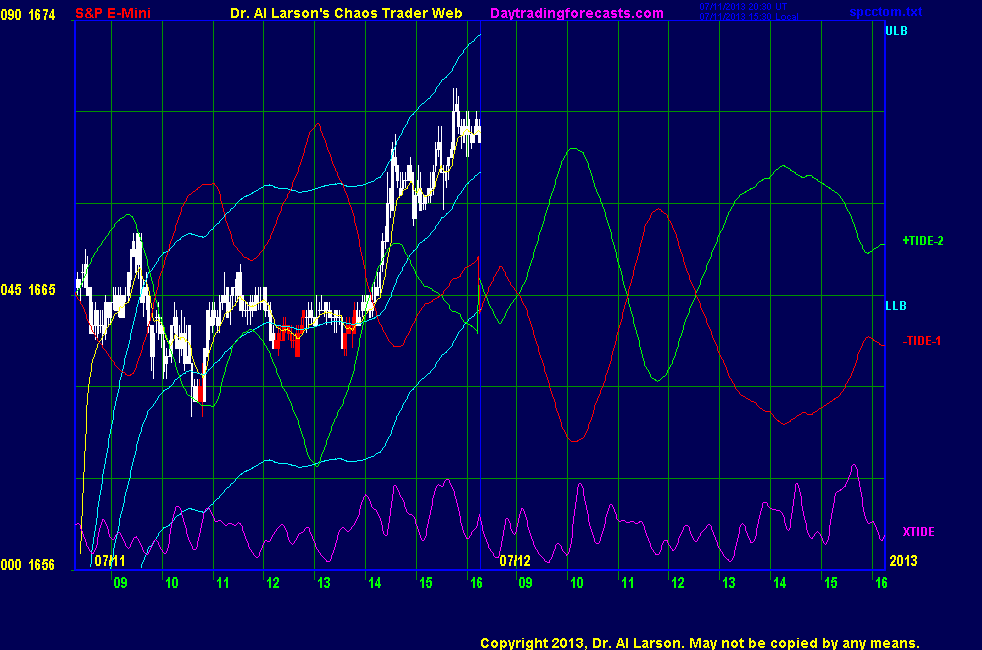Viewport: 982px width, 650px height.
Task: Select the XTIDE legend label
Action: (x=918, y=531)
